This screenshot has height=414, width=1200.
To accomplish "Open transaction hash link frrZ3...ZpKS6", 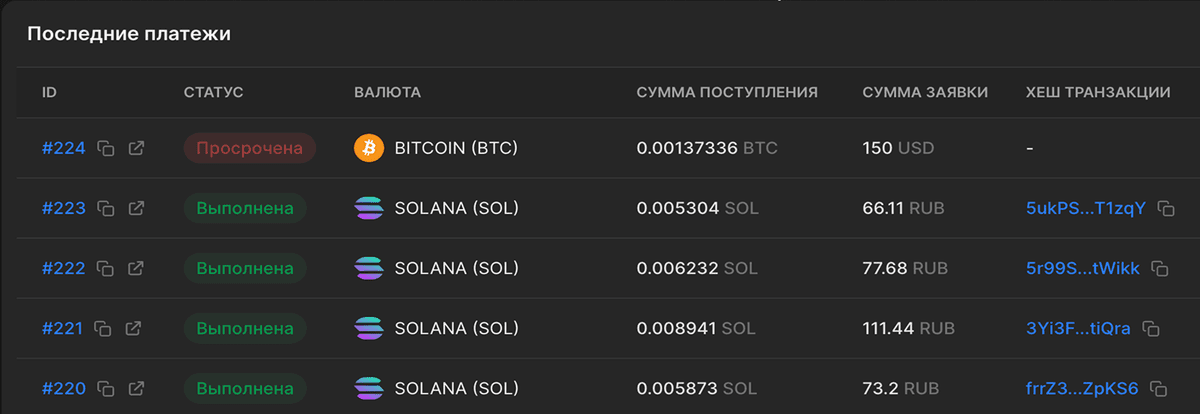I will (1082, 389).
